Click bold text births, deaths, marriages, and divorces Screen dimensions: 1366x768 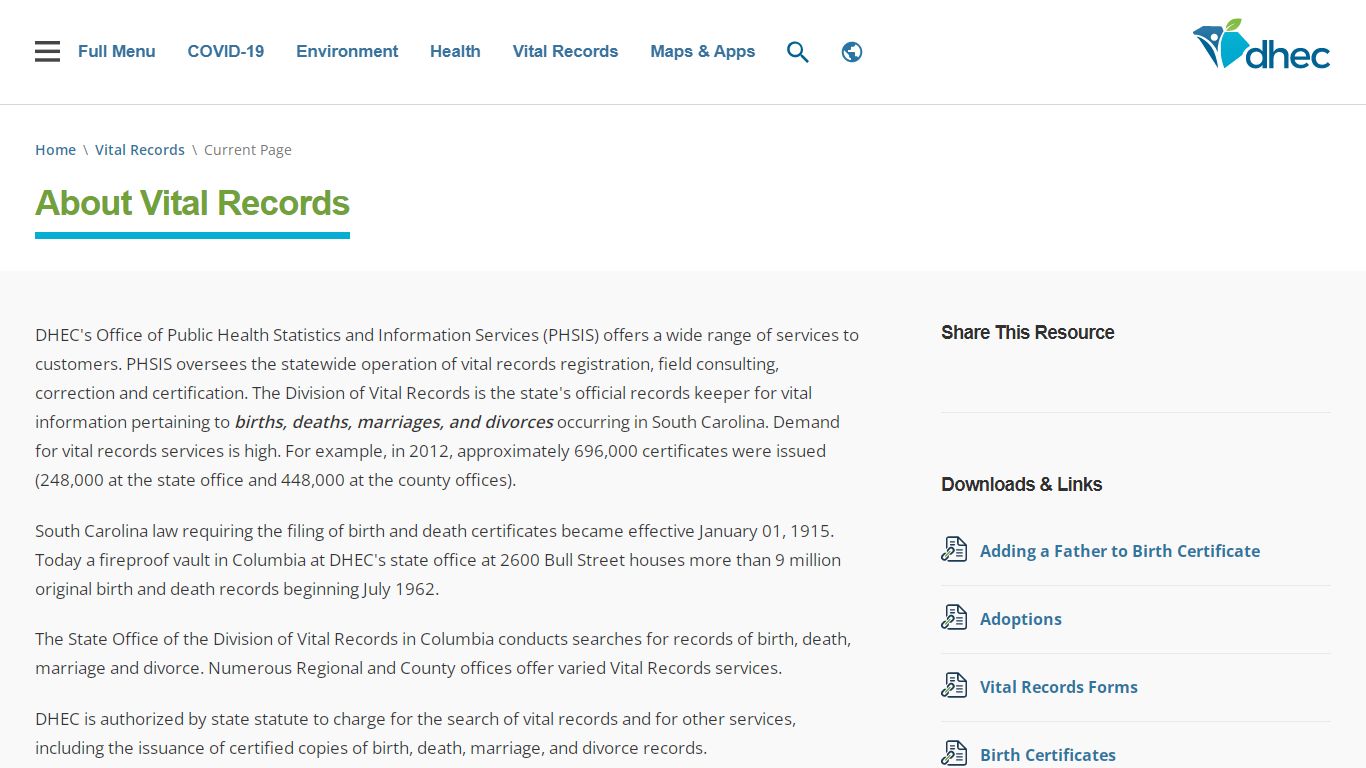tap(394, 422)
